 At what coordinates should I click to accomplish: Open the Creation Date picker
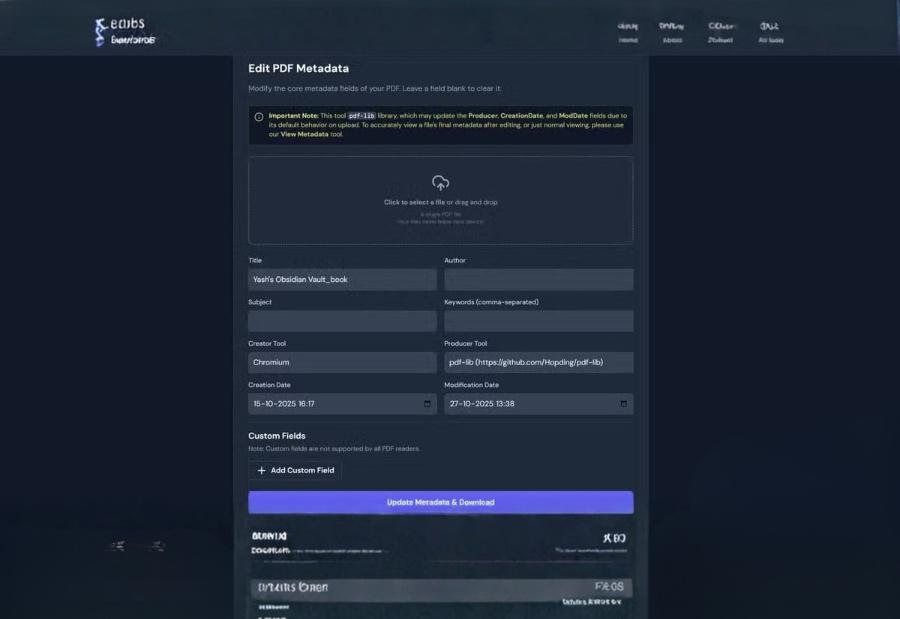pos(341,403)
